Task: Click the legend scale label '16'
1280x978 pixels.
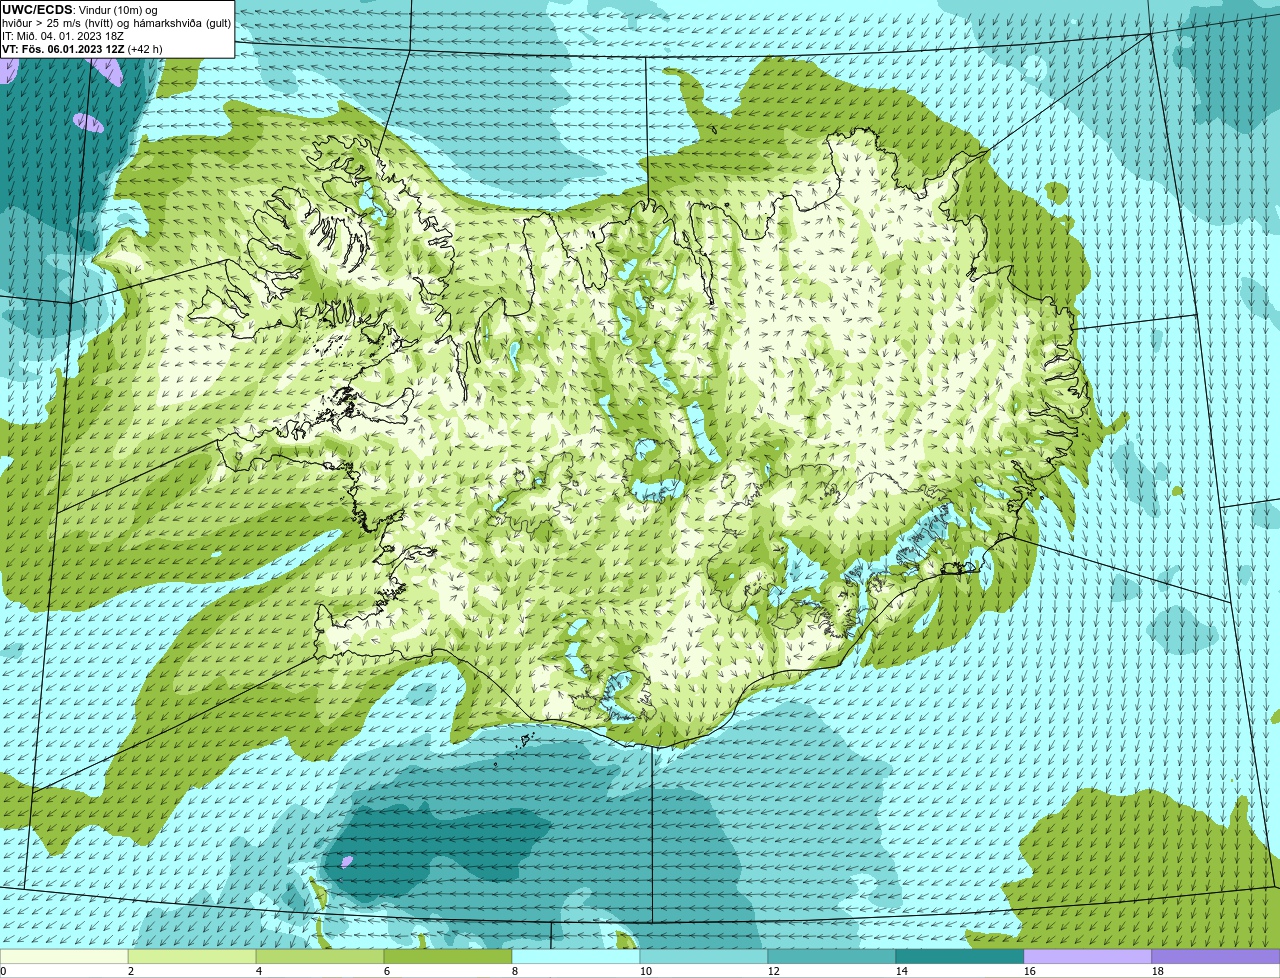Action: (1030, 971)
